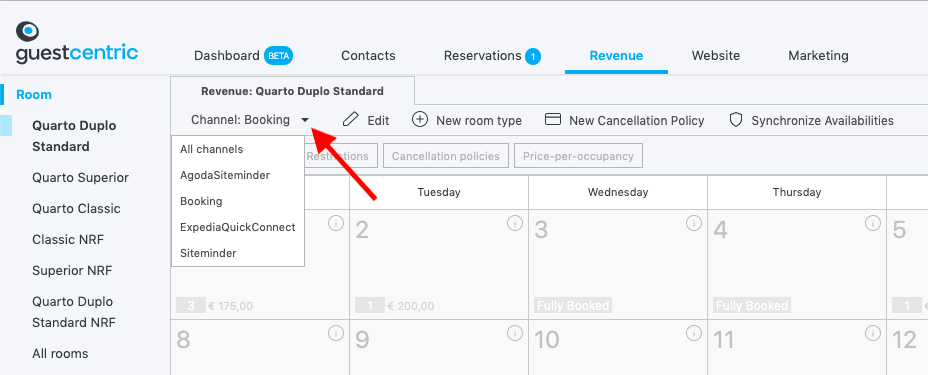This screenshot has width=928, height=375.
Task: Open info icon on Thursday day 4
Action: (x=873, y=223)
